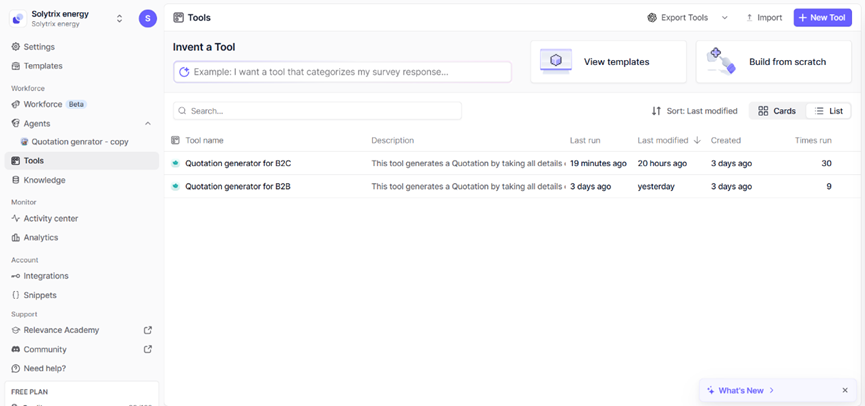Viewport: 865px width, 406px height.
Task: Open the workspace switcher chevrons
Action: pos(119,18)
